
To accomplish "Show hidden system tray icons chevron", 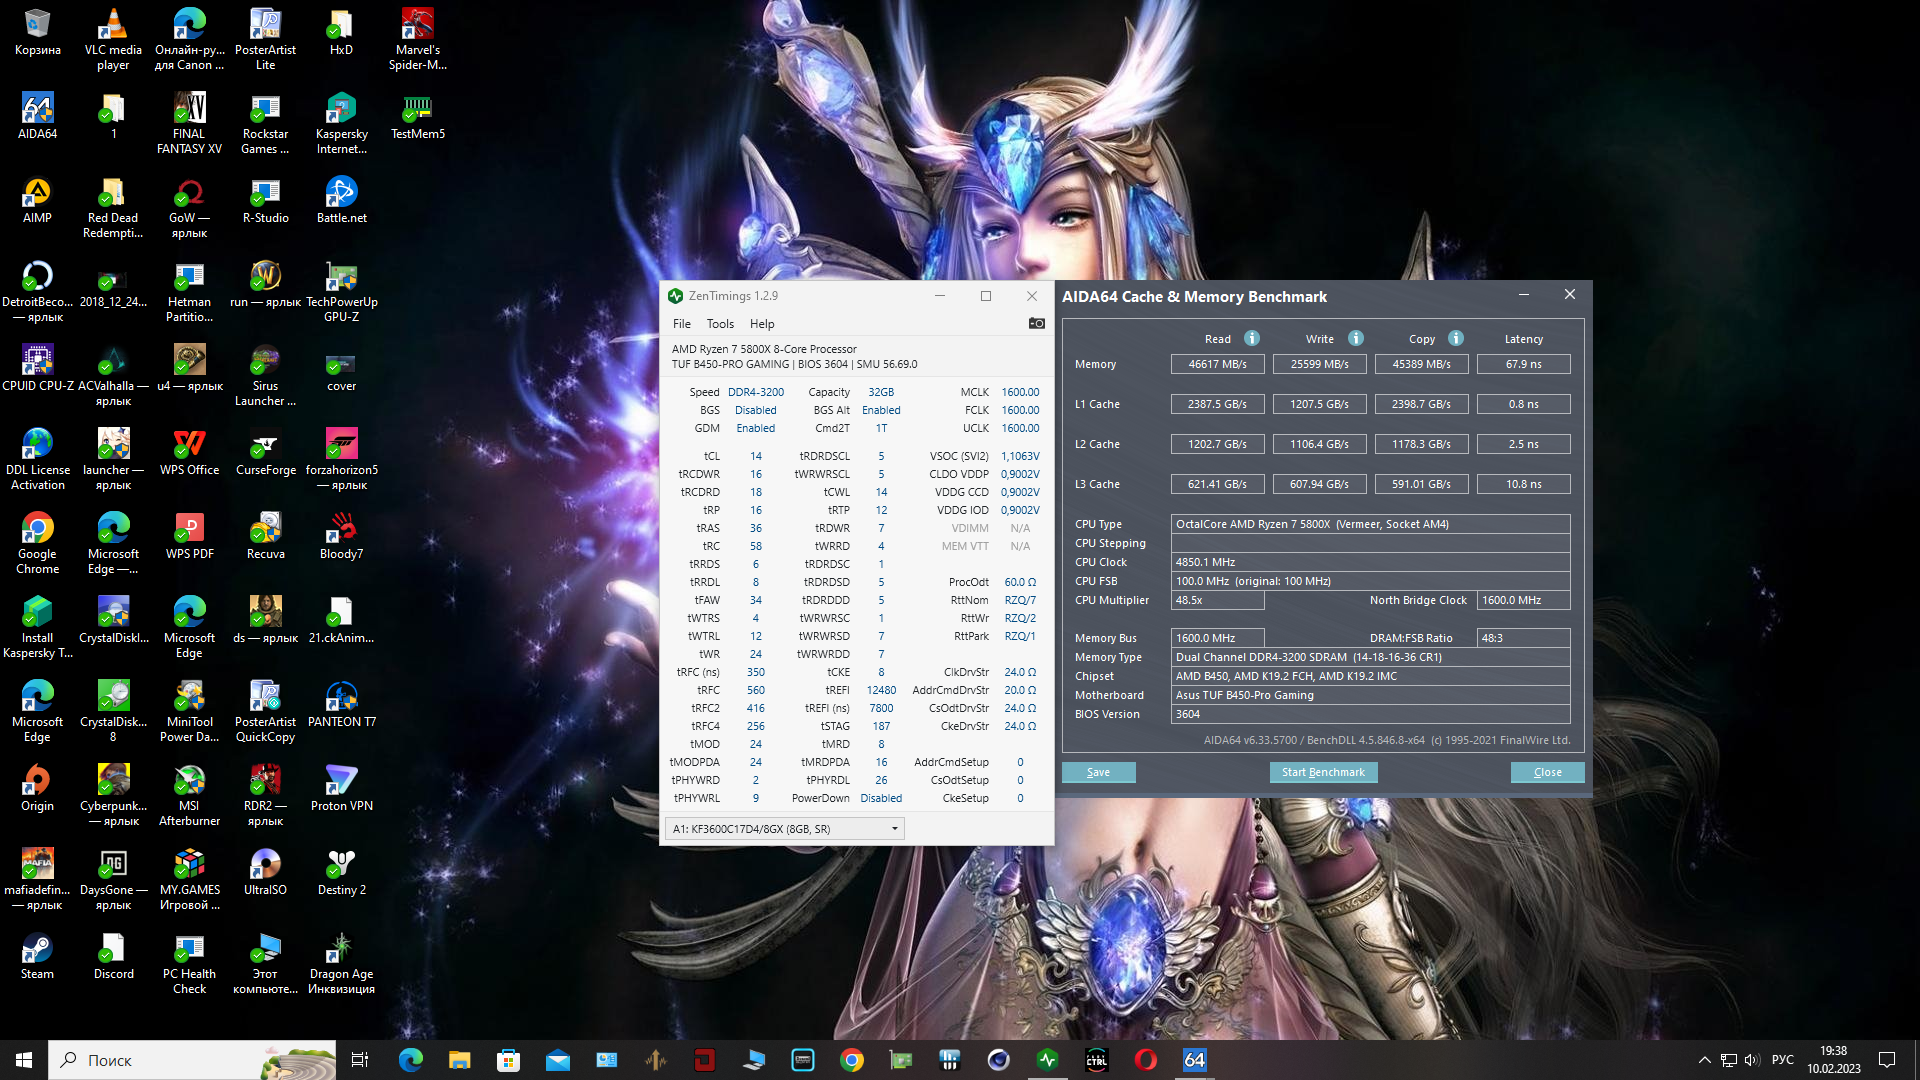I will [x=1704, y=1060].
